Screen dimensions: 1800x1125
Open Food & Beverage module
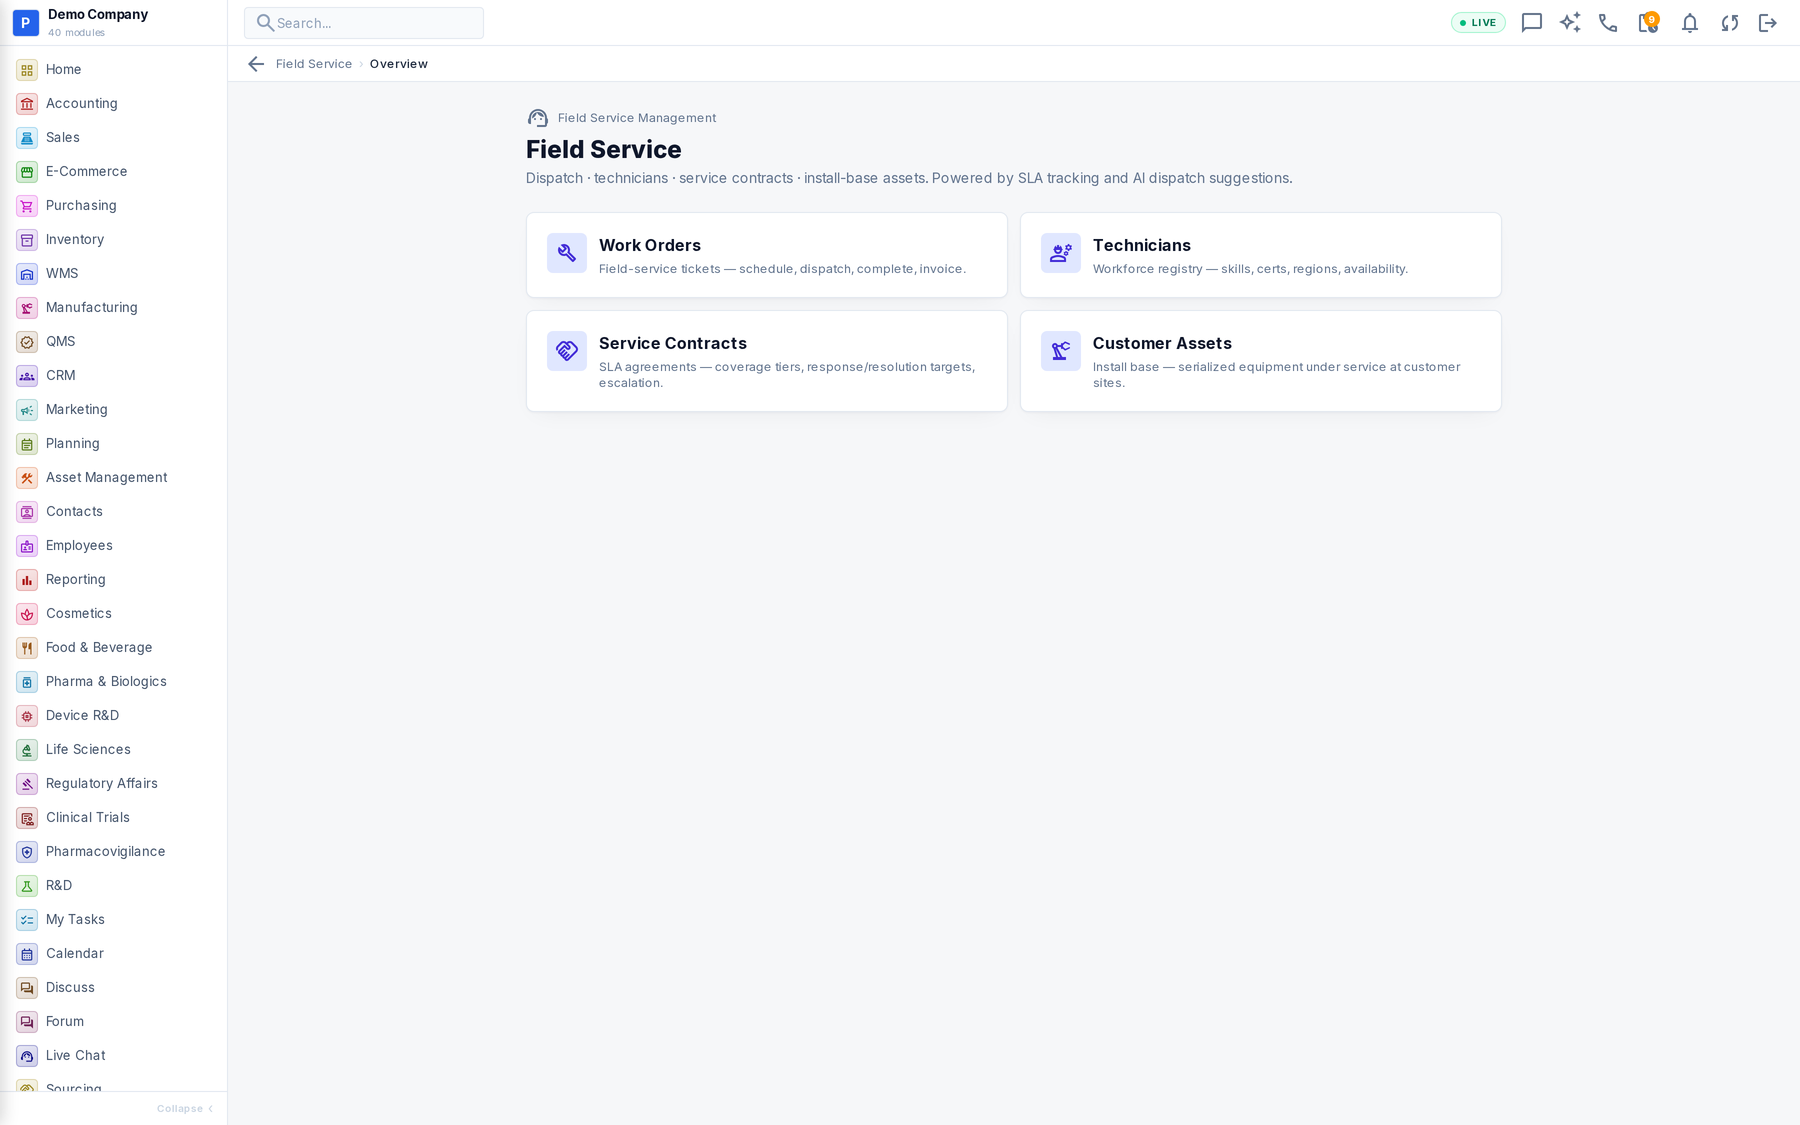pyautogui.click(x=113, y=647)
